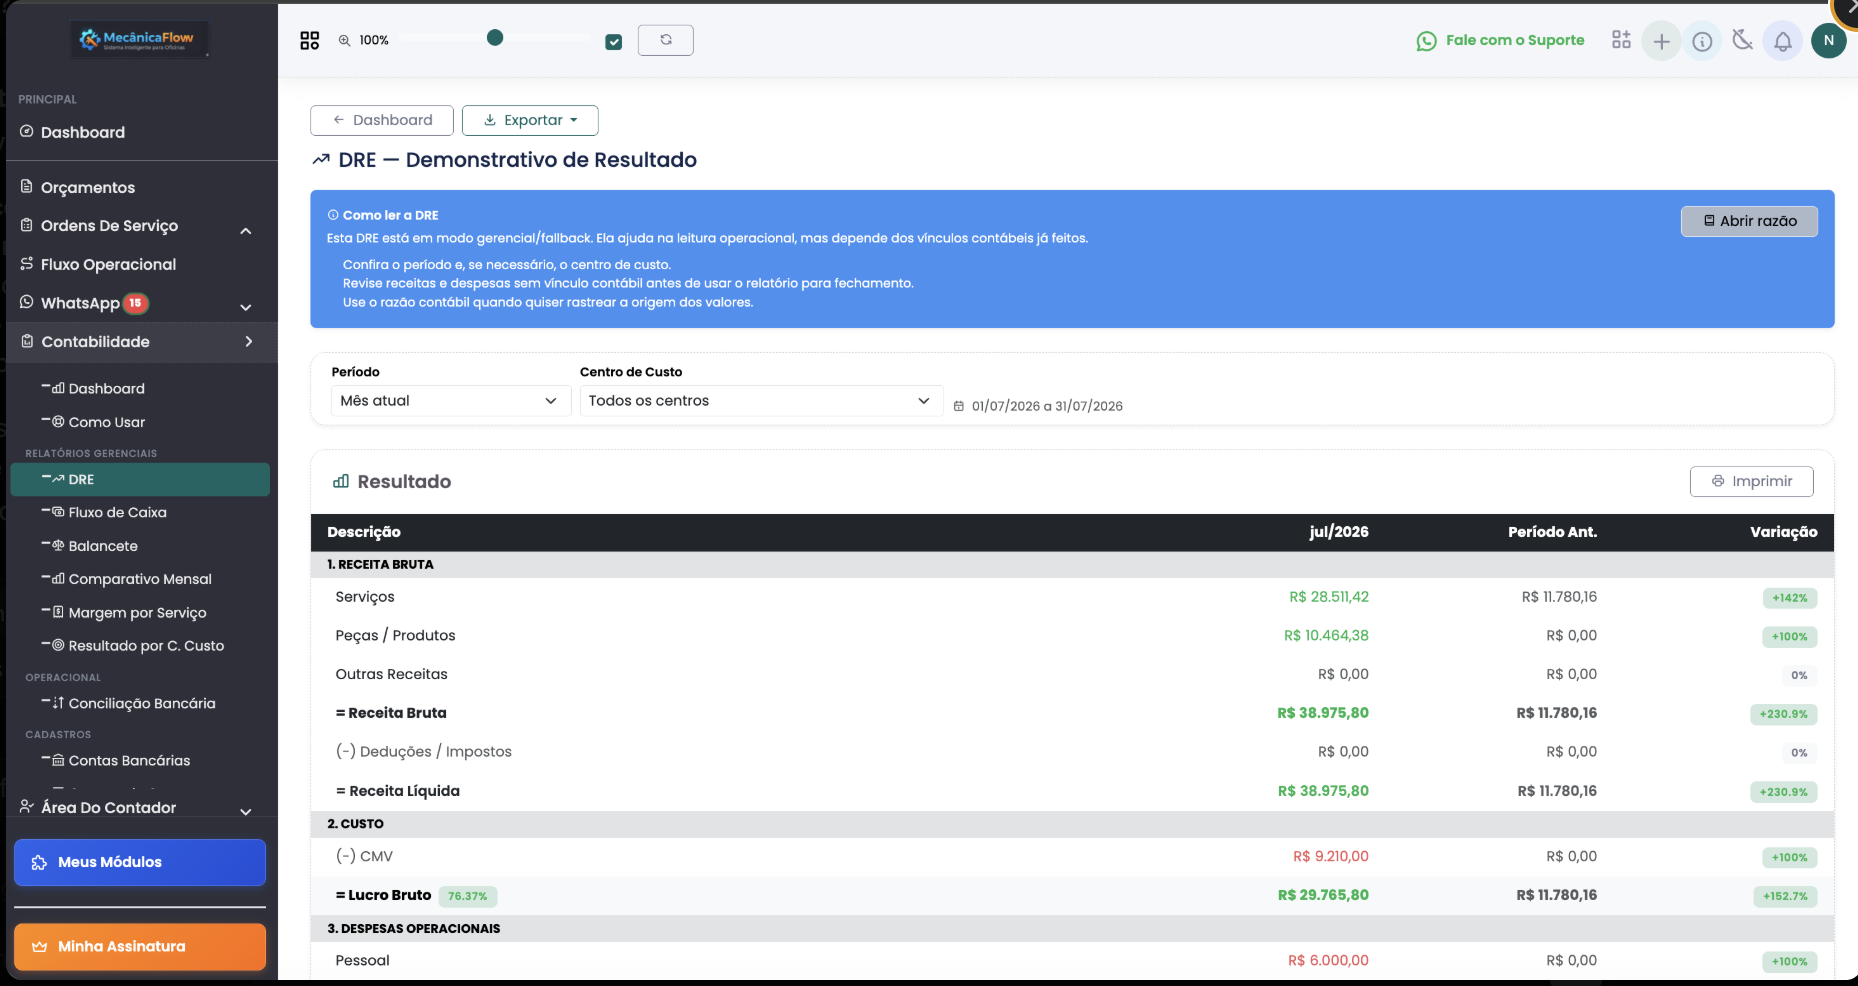Open Balancete report
This screenshot has width=1858, height=986.
click(103, 546)
